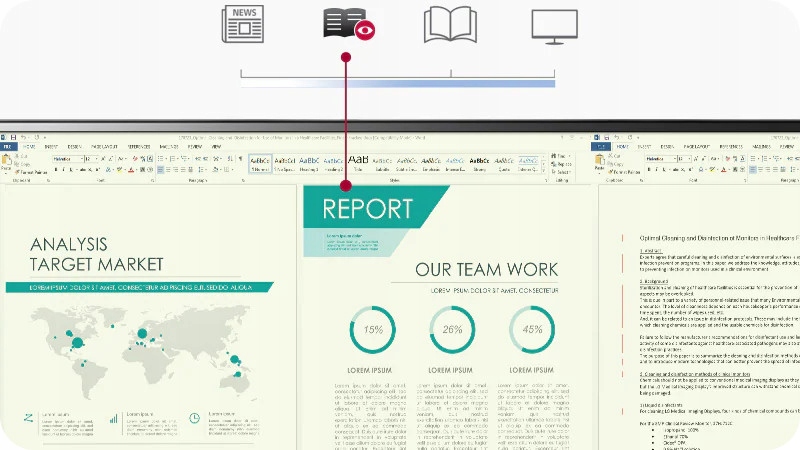Switch to REFERENCES tab, left window
800x450 pixels.
(x=139, y=147)
